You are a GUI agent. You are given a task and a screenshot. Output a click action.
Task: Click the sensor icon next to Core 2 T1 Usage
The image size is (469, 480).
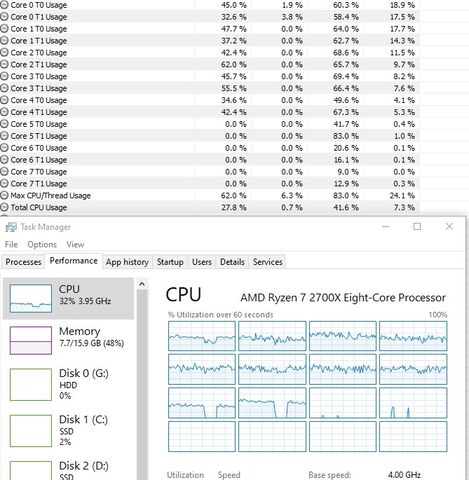coord(4,64)
